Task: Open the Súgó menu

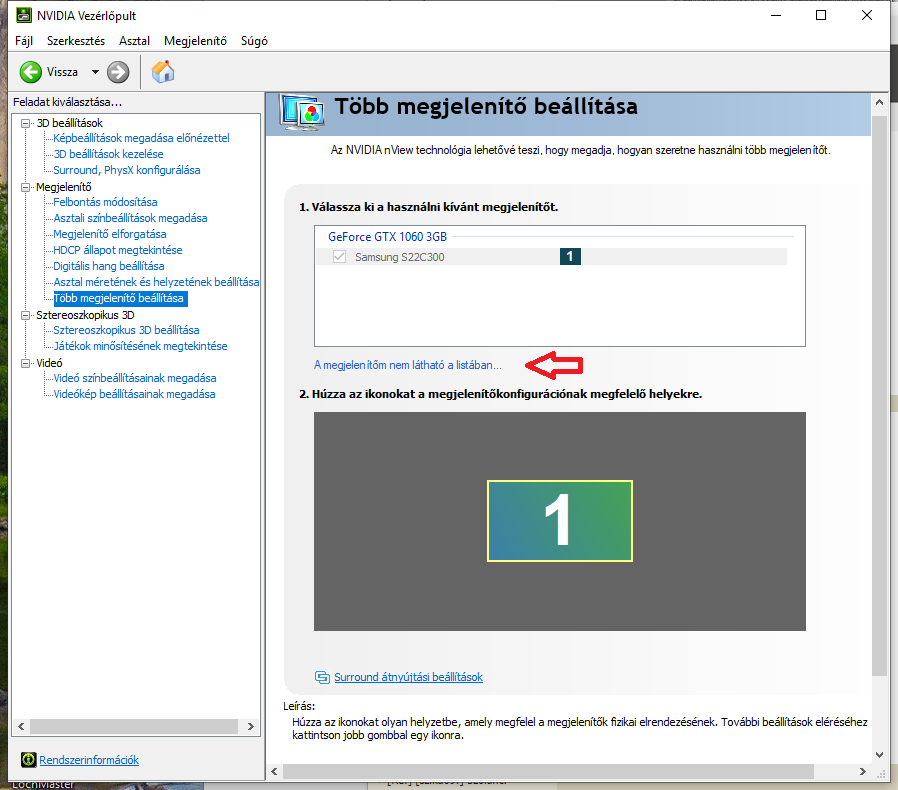Action: 254,41
